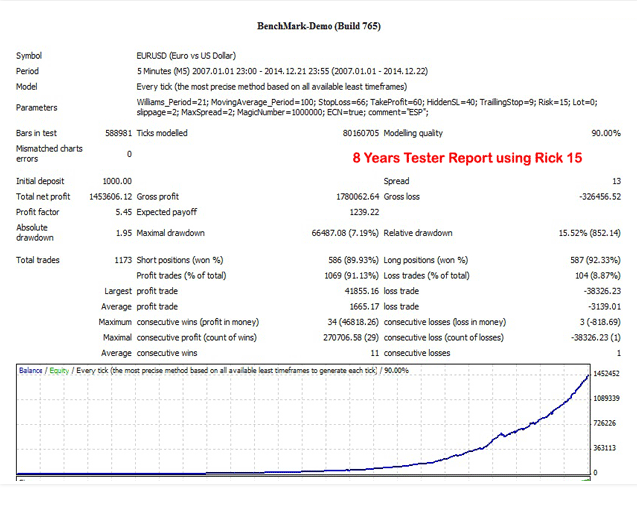
Task: Click Long positions value 587 (92.33%)
Action: (596, 260)
